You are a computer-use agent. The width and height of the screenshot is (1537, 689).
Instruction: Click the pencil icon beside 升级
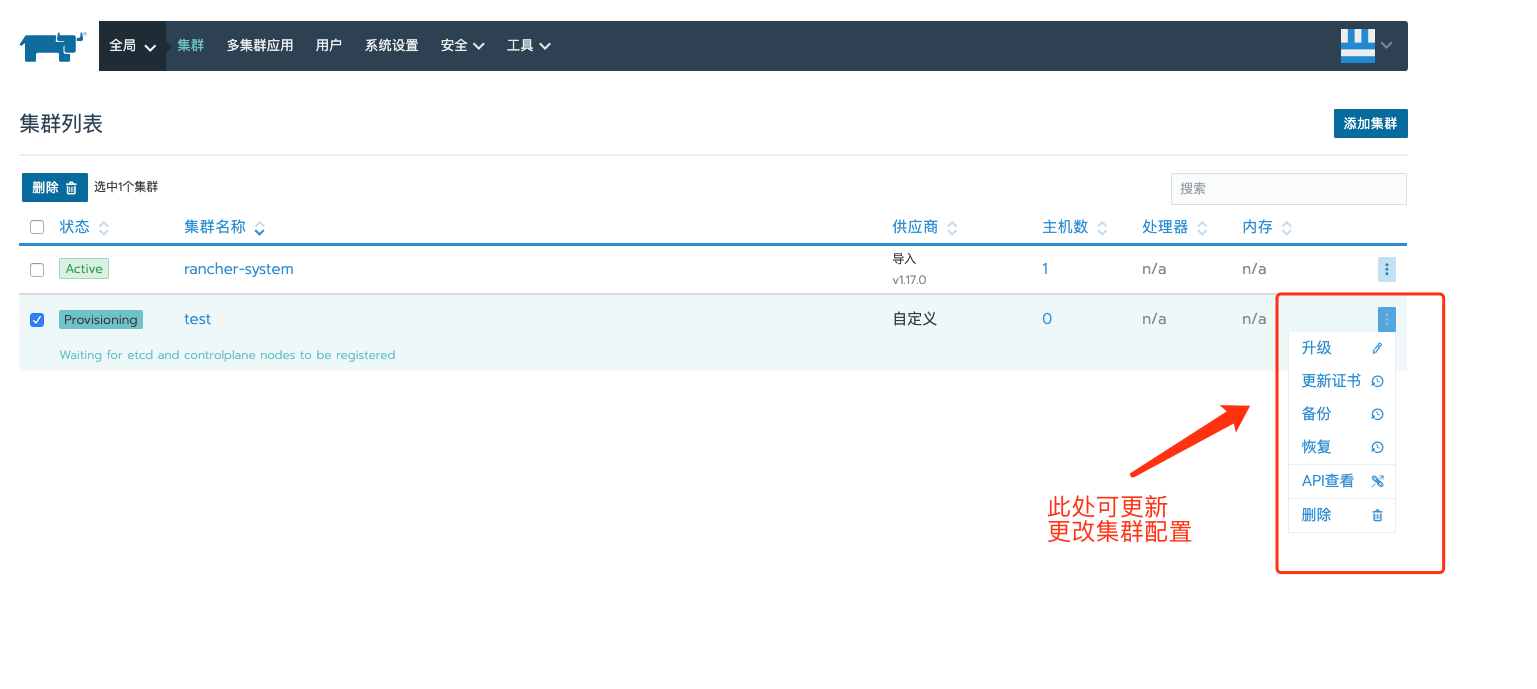tap(1377, 347)
